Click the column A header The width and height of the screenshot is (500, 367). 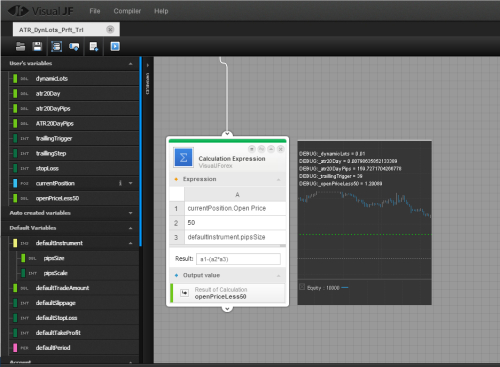pyautogui.click(x=235, y=194)
